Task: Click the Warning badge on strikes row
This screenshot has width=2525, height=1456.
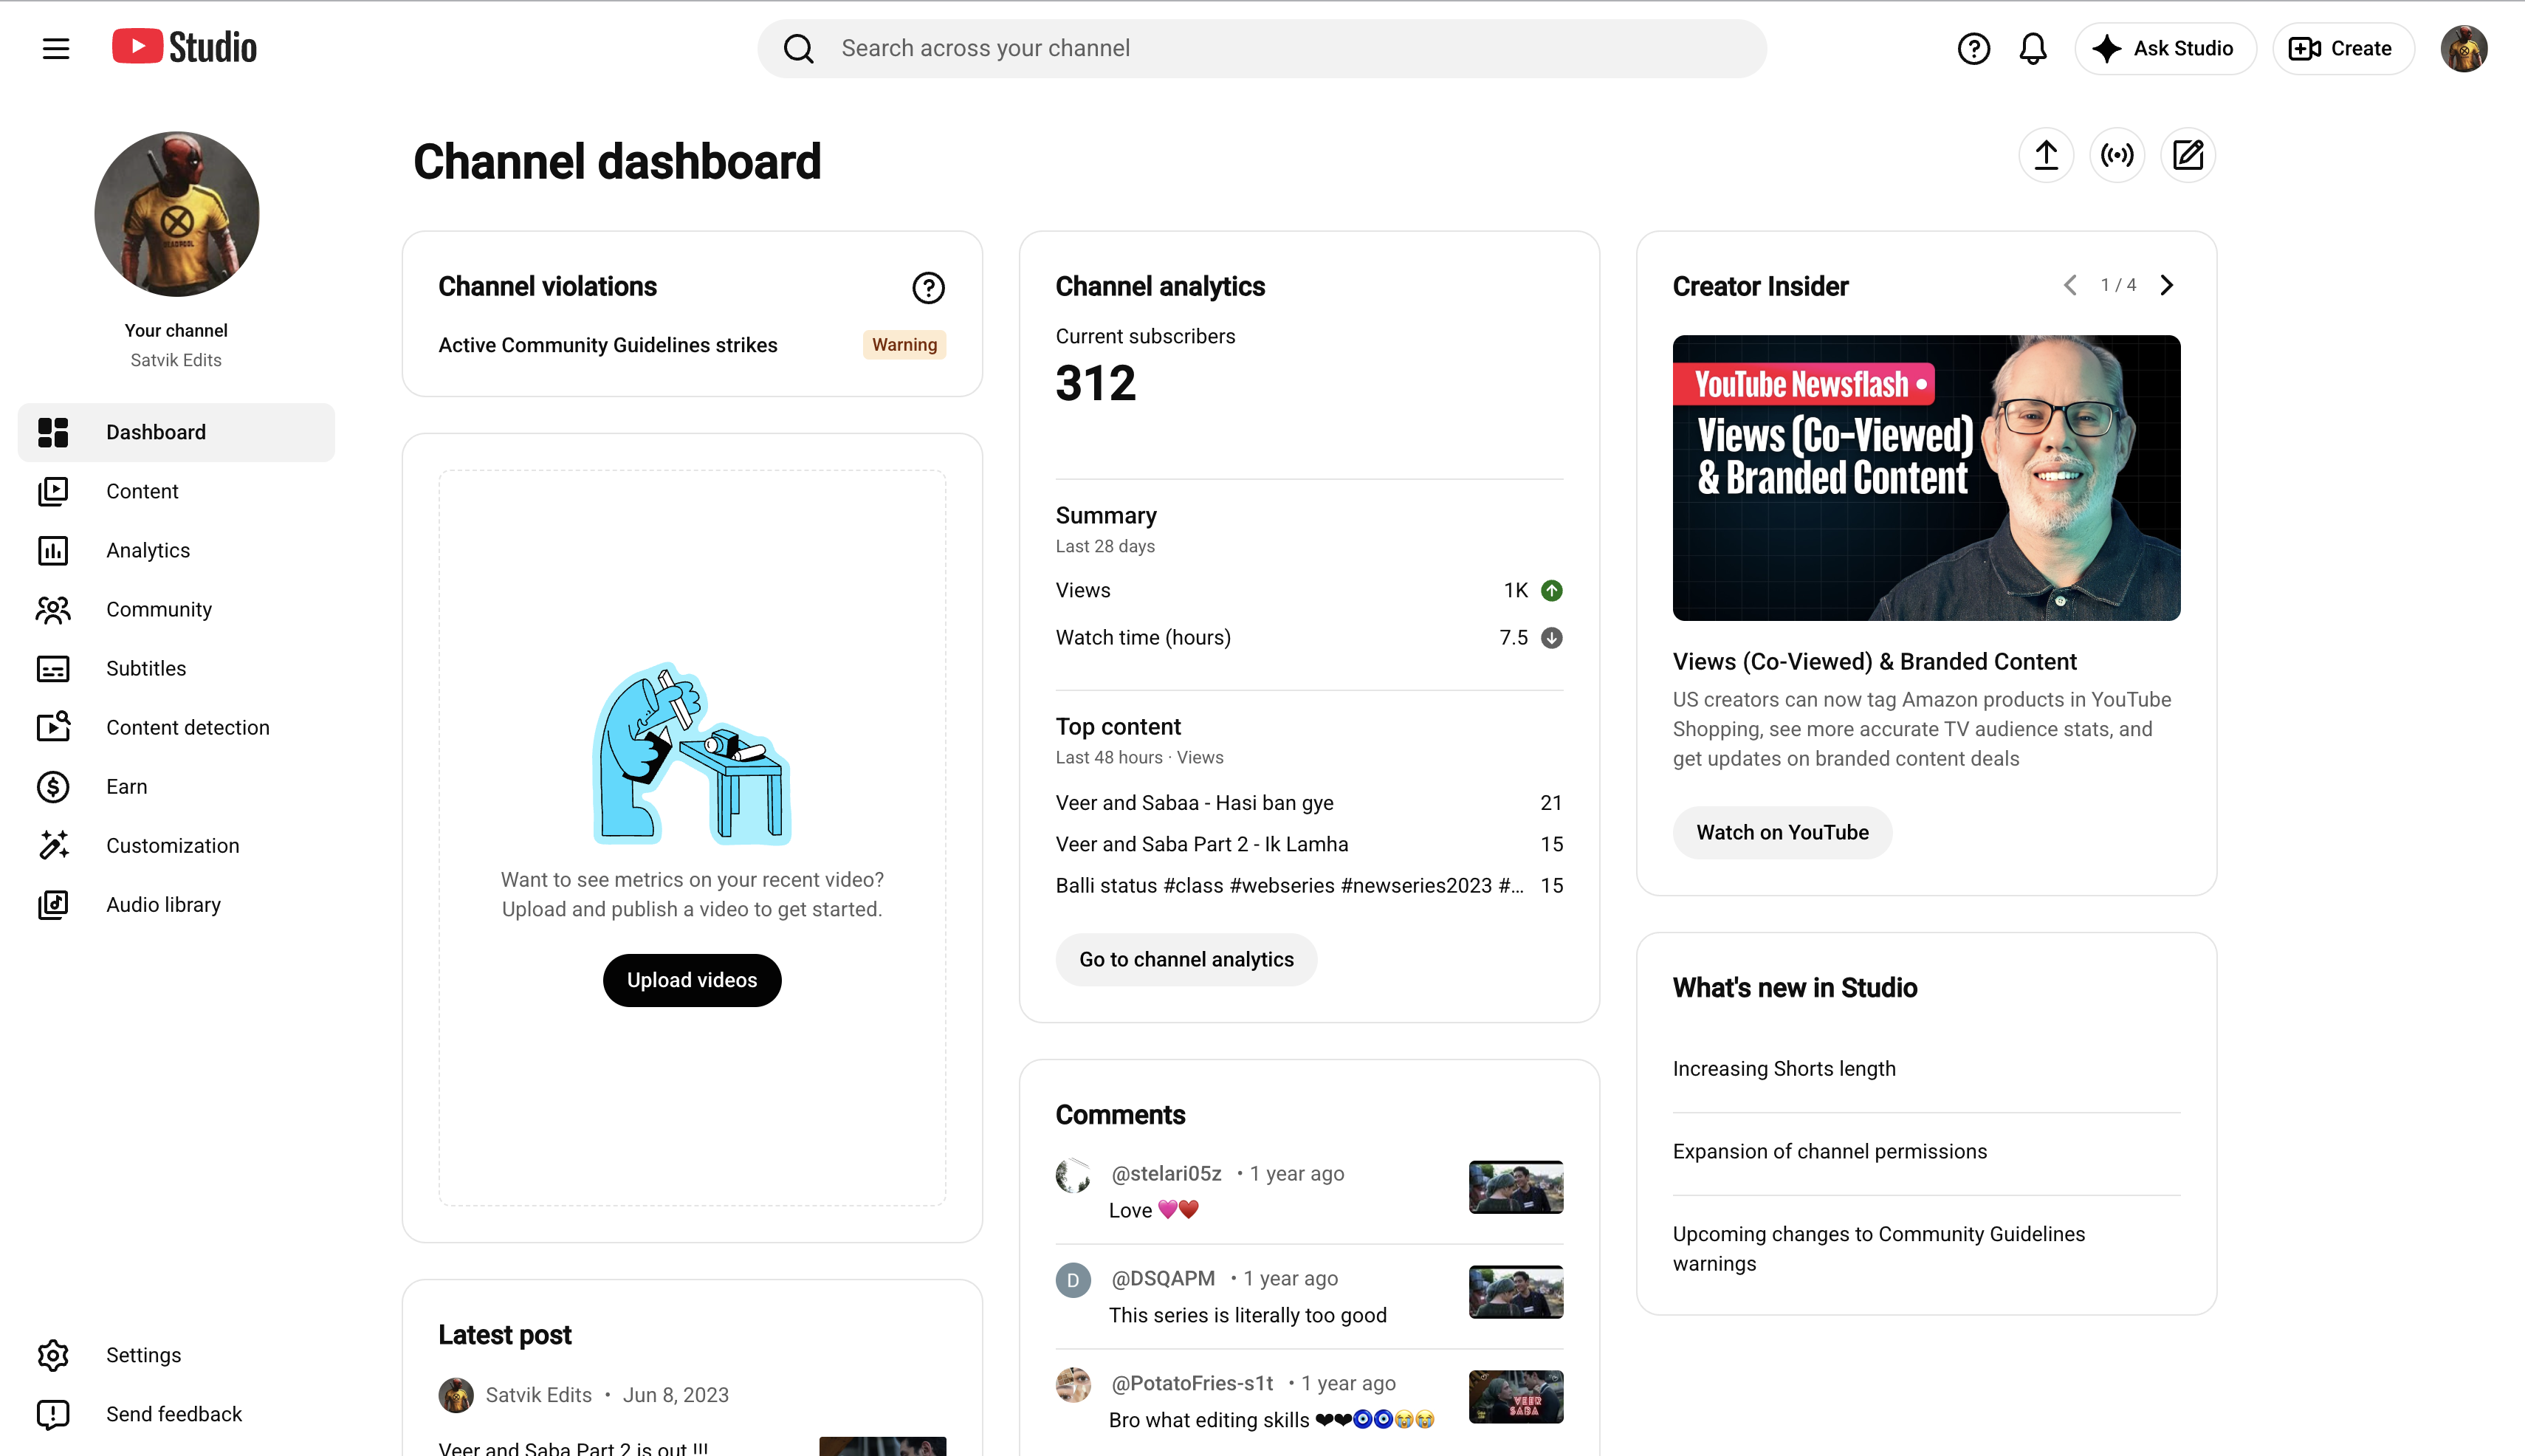Action: 904,345
